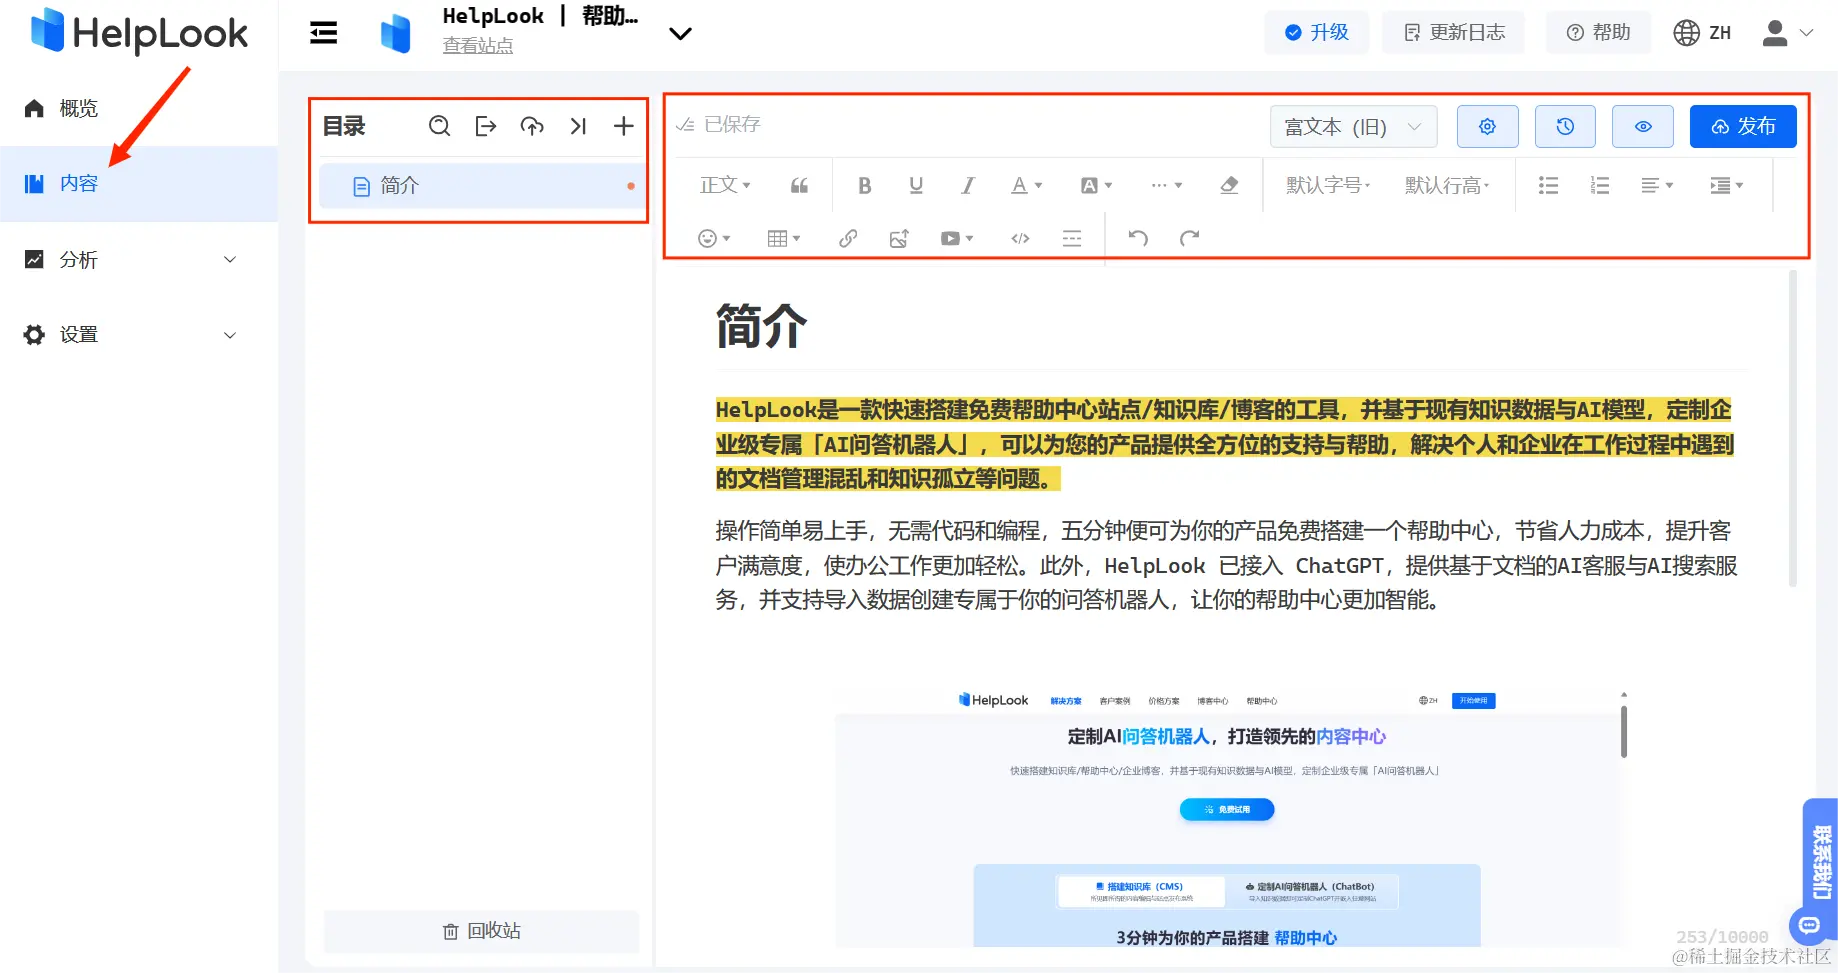The height and width of the screenshot is (973, 1838).
Task: Upload an image into the article
Action: coord(899,238)
